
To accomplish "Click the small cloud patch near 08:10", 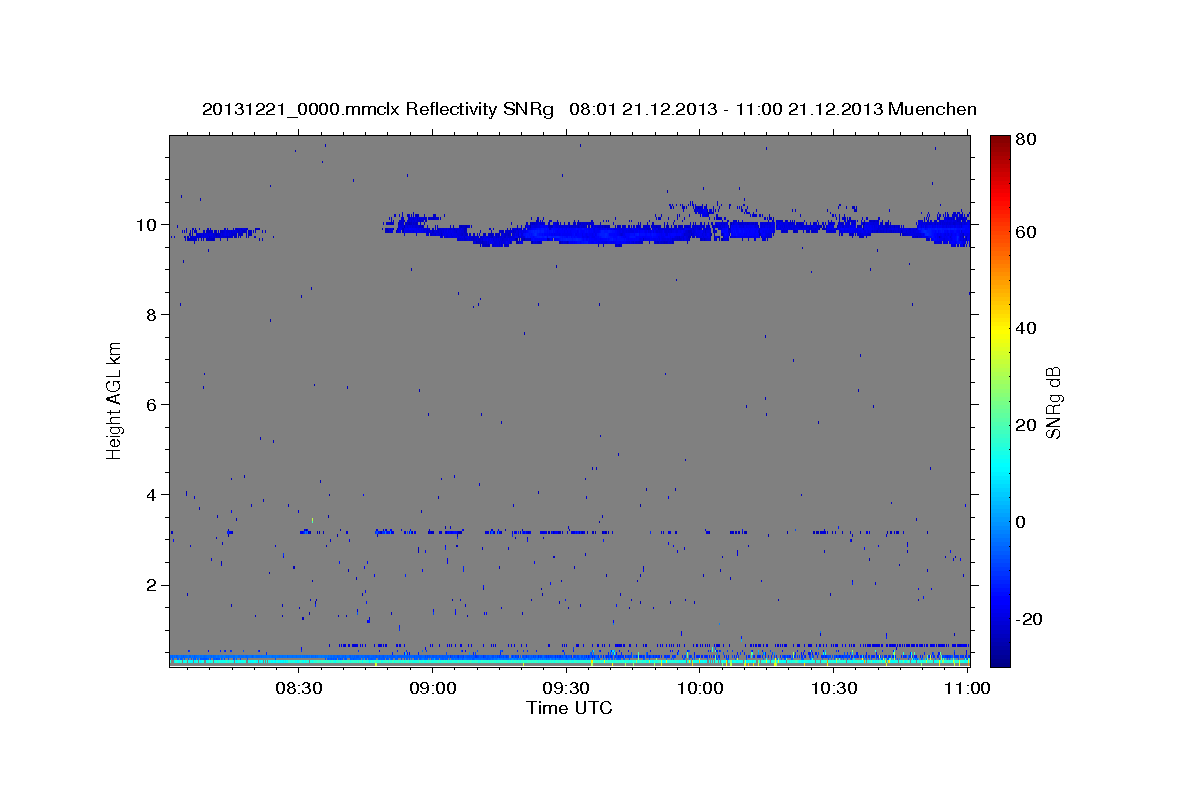I will point(222,234).
